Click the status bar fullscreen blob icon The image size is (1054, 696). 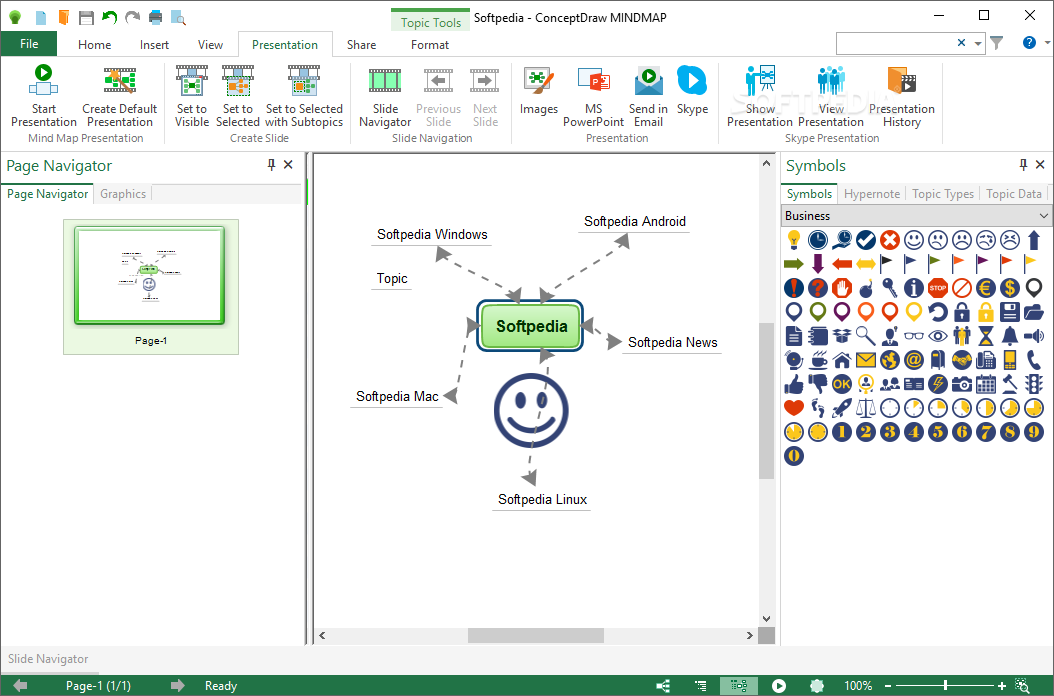(x=817, y=685)
